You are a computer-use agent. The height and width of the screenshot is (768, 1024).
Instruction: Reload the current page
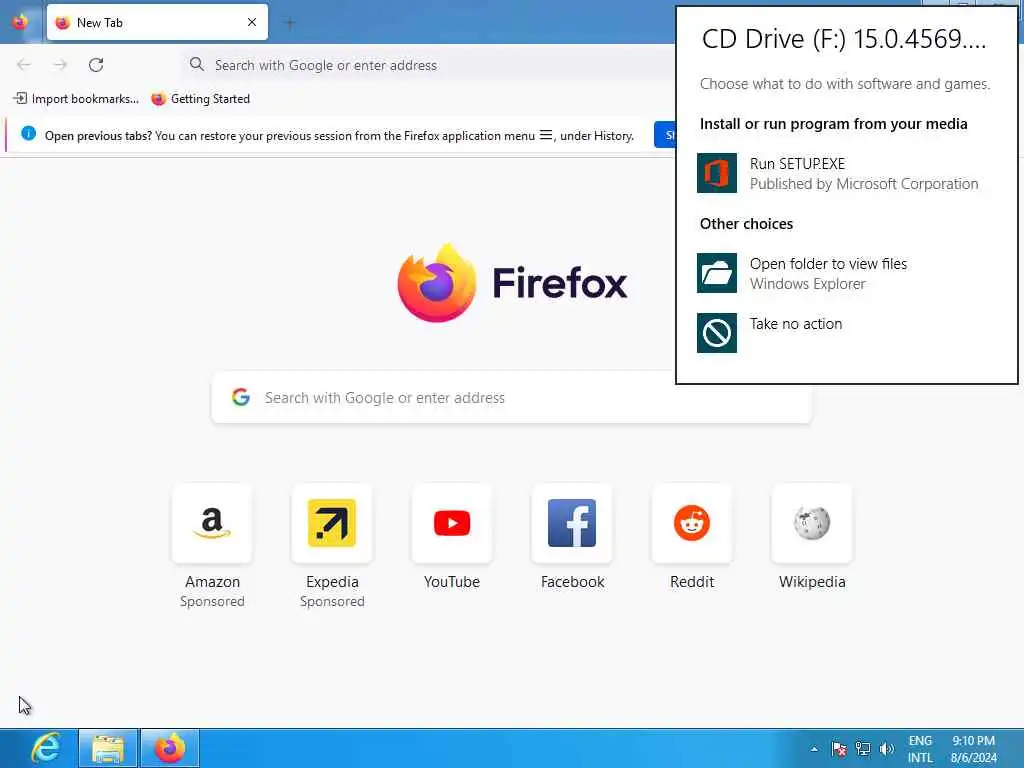(96, 65)
